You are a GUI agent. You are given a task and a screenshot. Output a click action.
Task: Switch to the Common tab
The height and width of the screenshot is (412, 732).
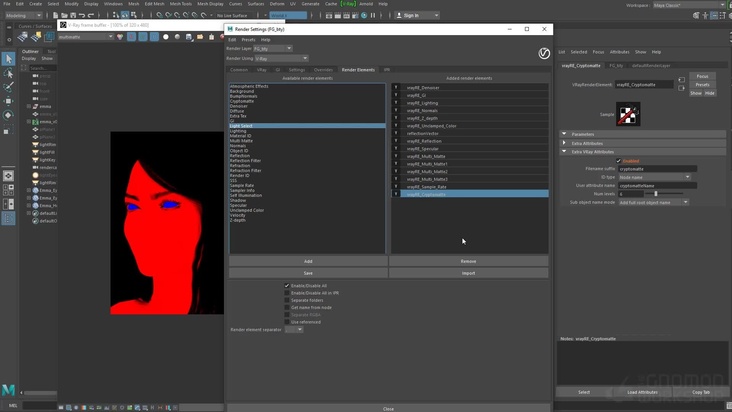(x=239, y=70)
